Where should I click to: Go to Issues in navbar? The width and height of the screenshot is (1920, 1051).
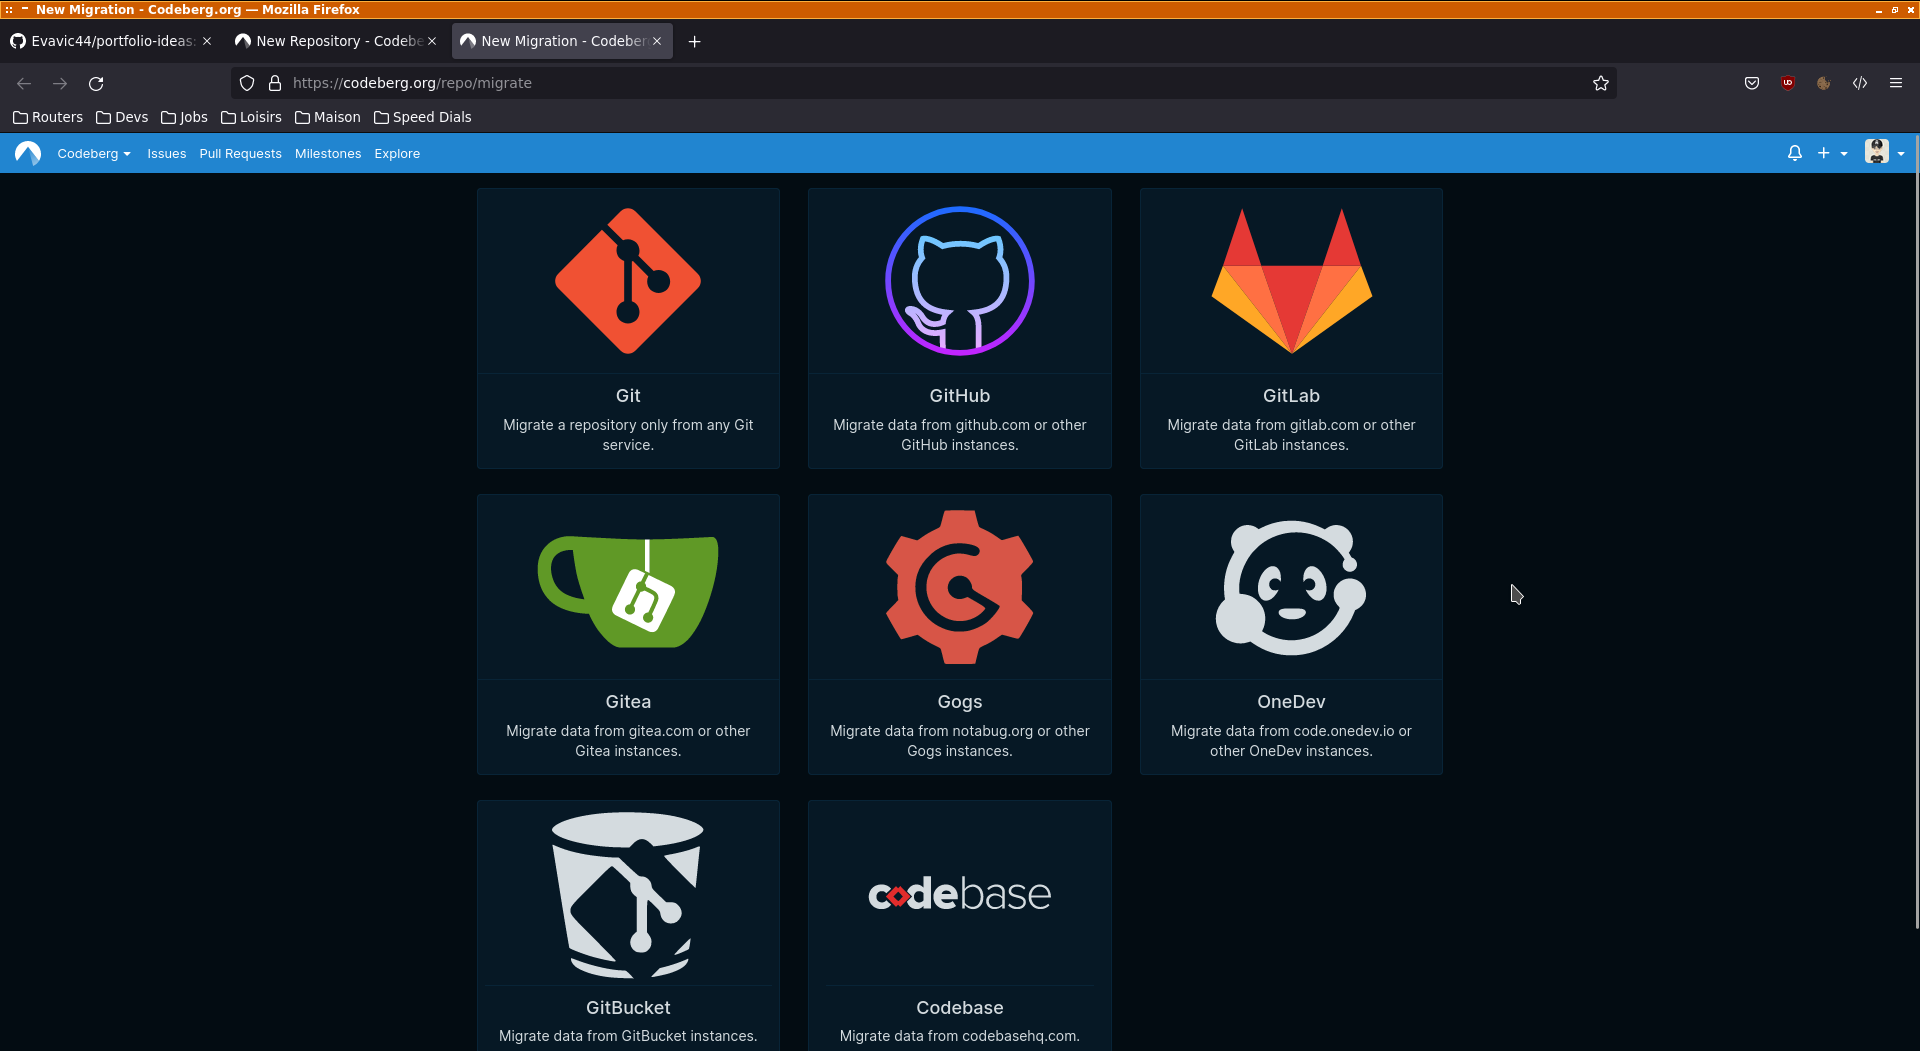167,153
